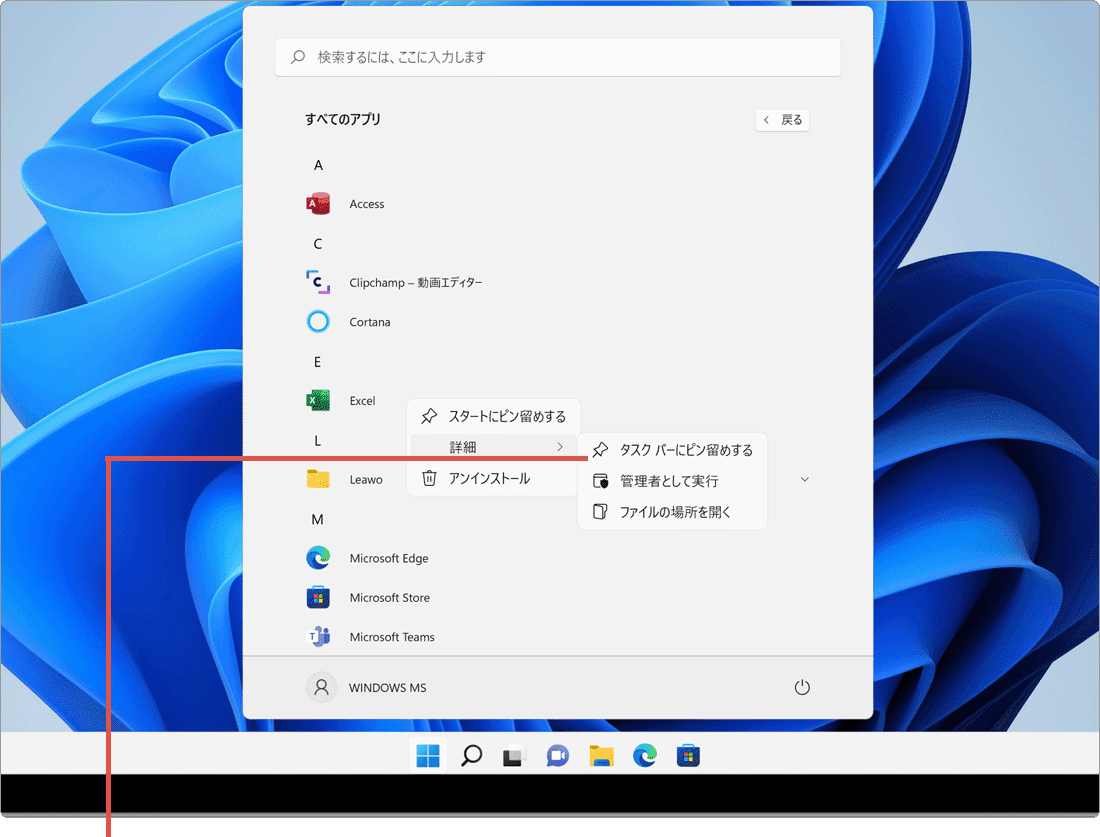The height and width of the screenshot is (837, 1100).
Task: Select スタートにピン留めする in context menu
Action: (493, 416)
